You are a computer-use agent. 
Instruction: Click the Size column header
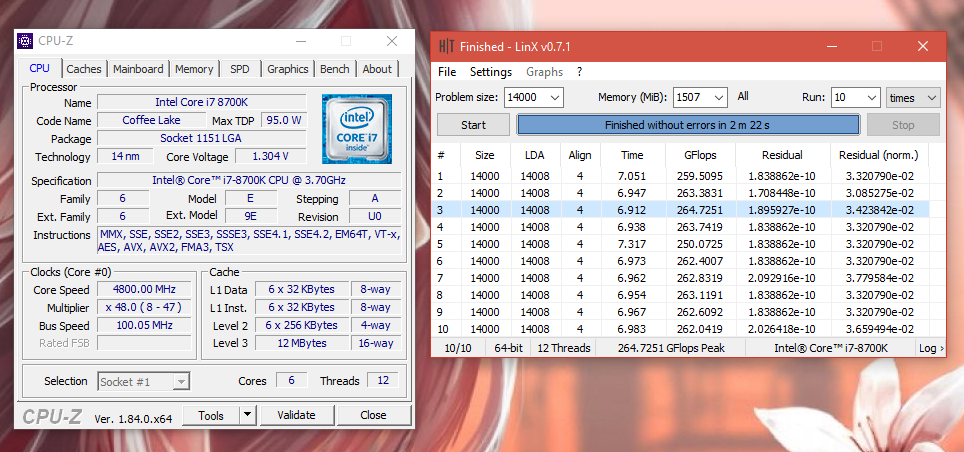coord(484,156)
